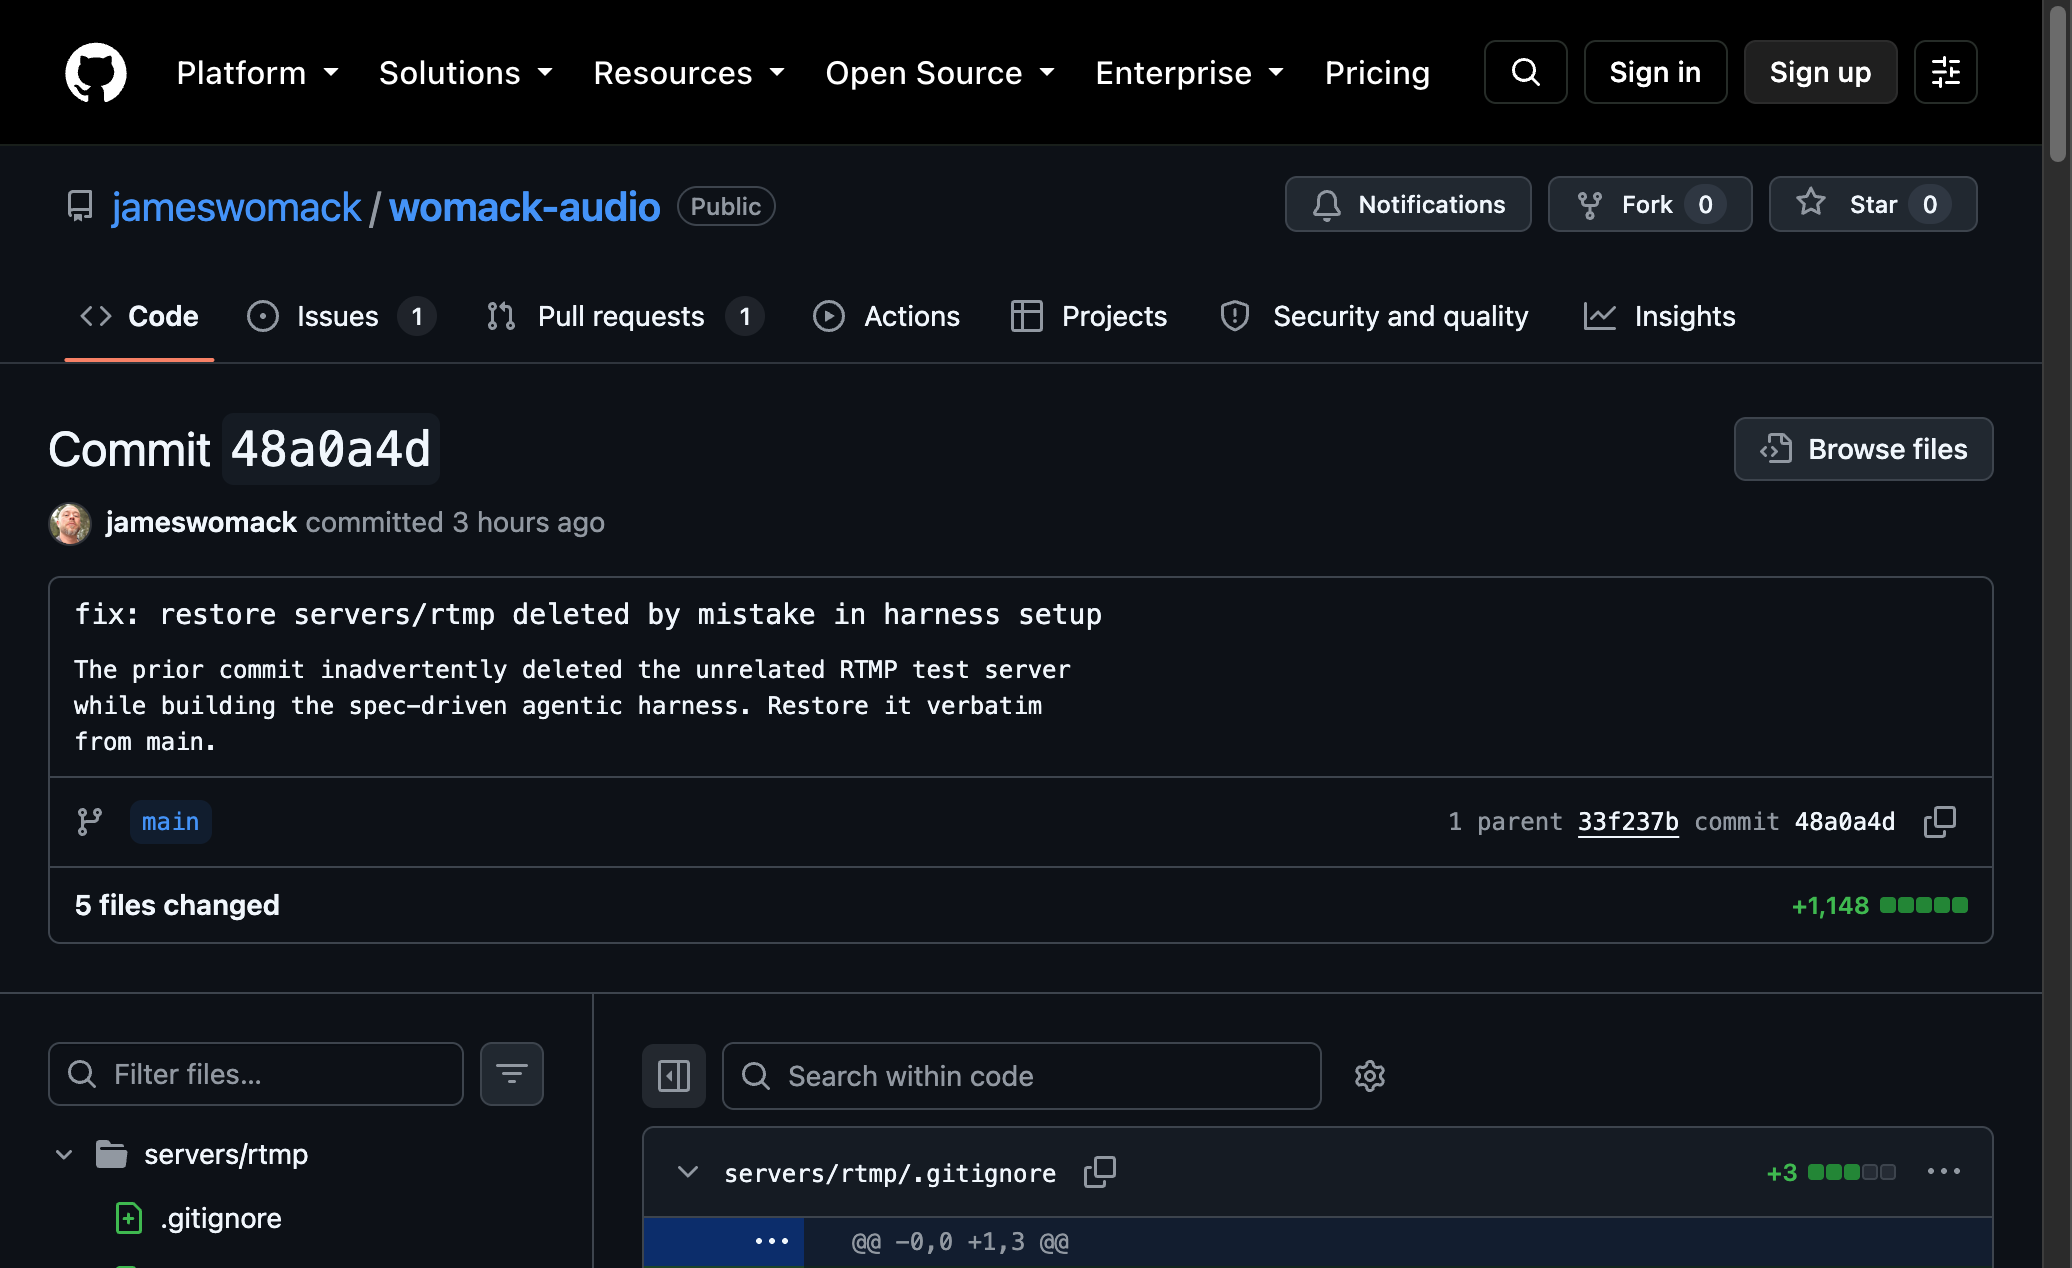Screen dimensions: 2072x1268
Task: Expand hidden lines in the diff hunk
Action: (x=772, y=1241)
